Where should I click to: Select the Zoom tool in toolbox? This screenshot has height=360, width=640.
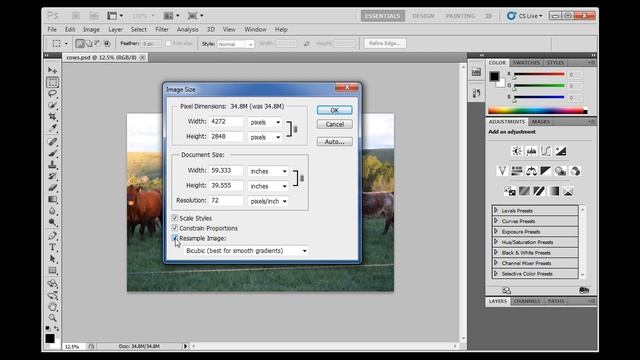(52, 318)
